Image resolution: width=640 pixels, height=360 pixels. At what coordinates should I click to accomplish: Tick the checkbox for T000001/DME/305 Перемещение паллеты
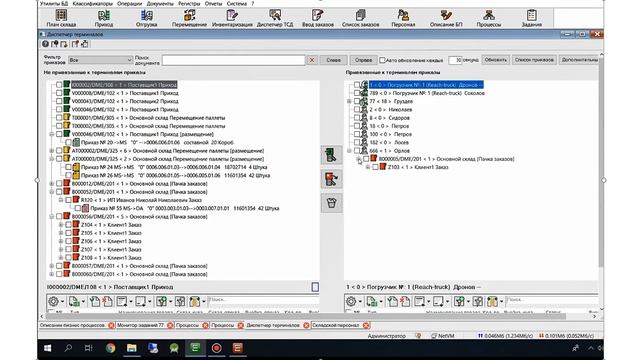coord(59,118)
